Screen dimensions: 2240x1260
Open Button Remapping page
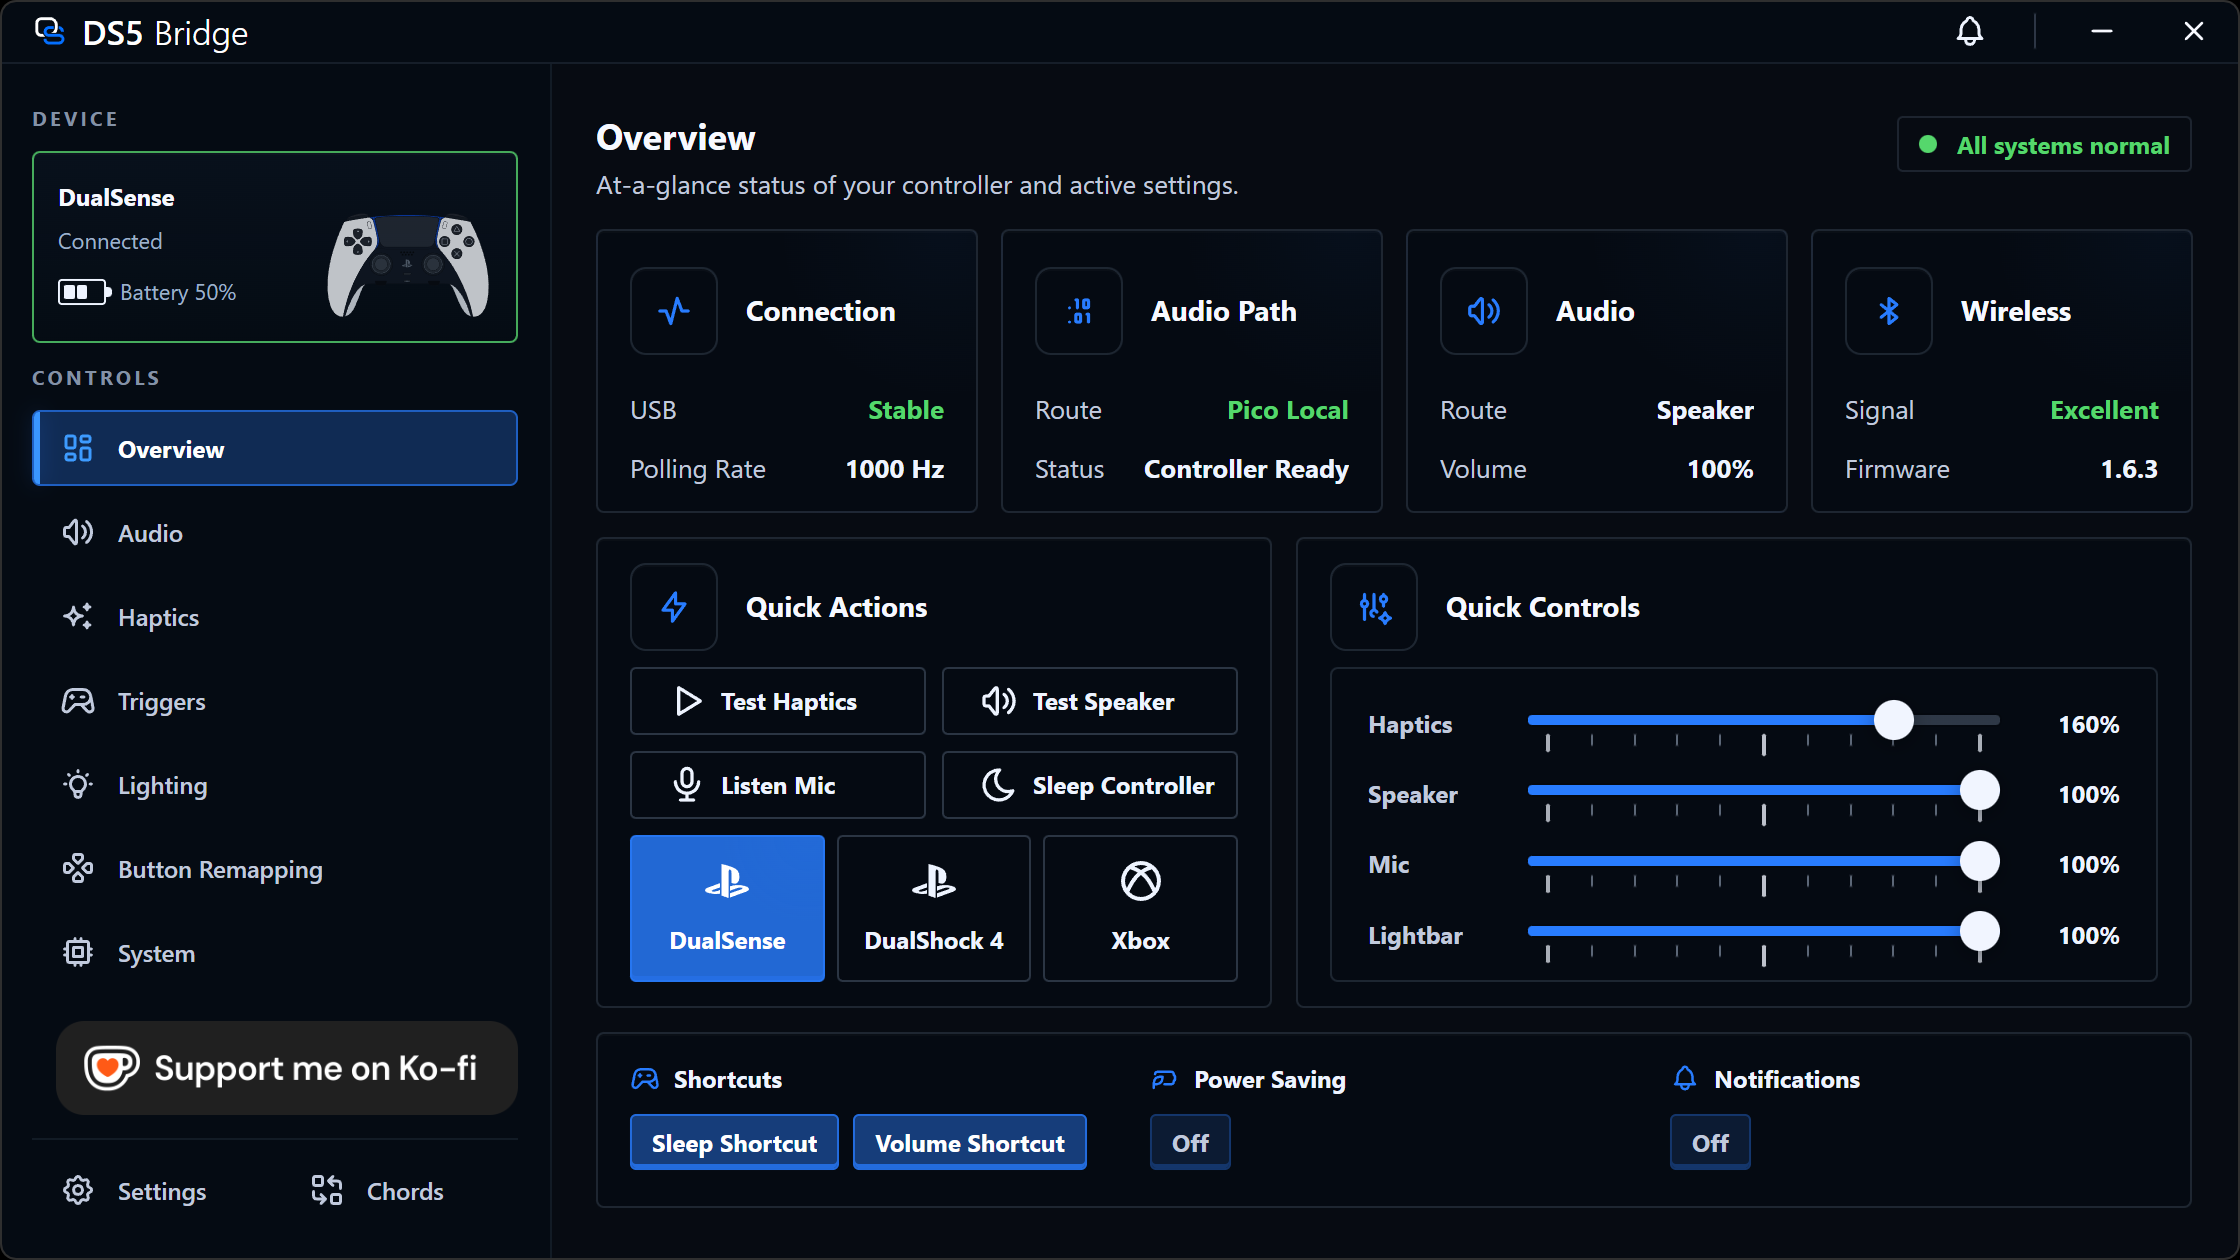tap(275, 869)
